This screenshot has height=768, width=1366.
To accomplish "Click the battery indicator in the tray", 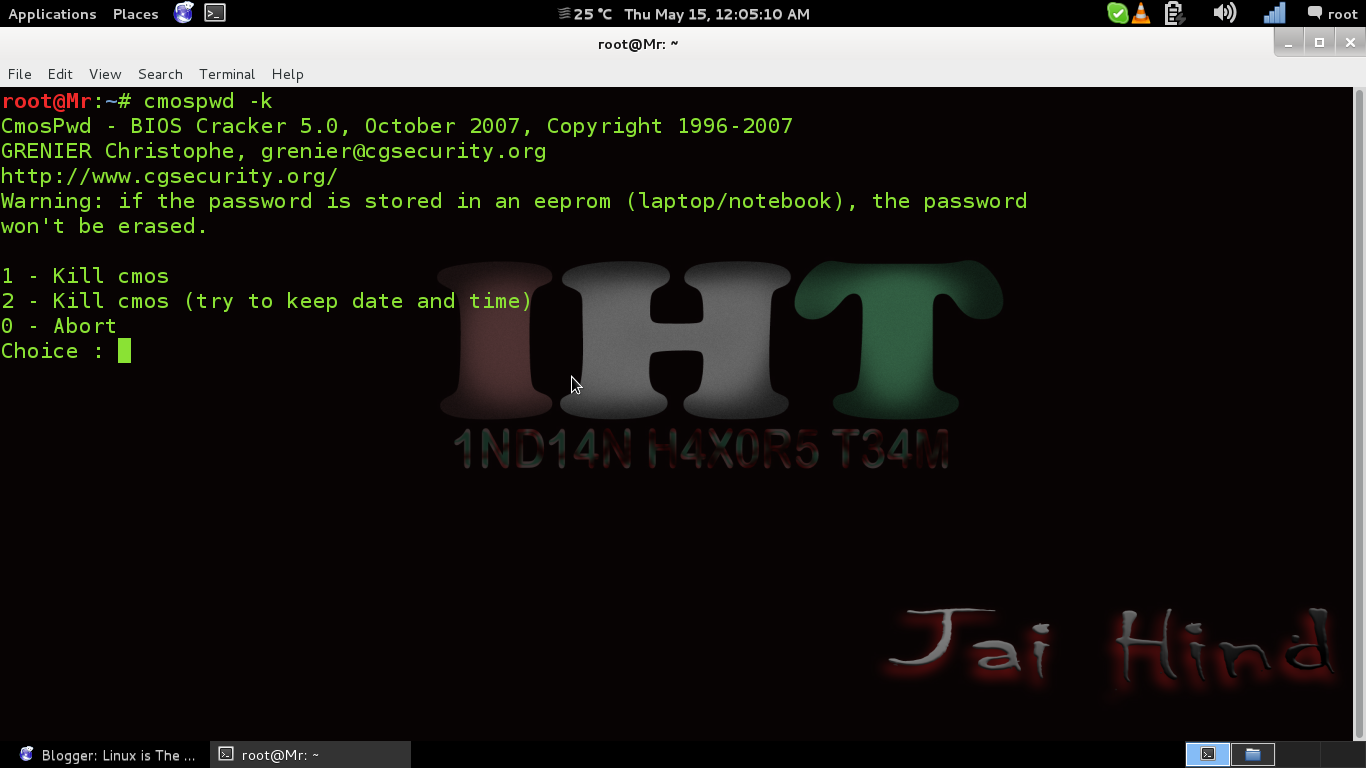I will pos(1174,13).
